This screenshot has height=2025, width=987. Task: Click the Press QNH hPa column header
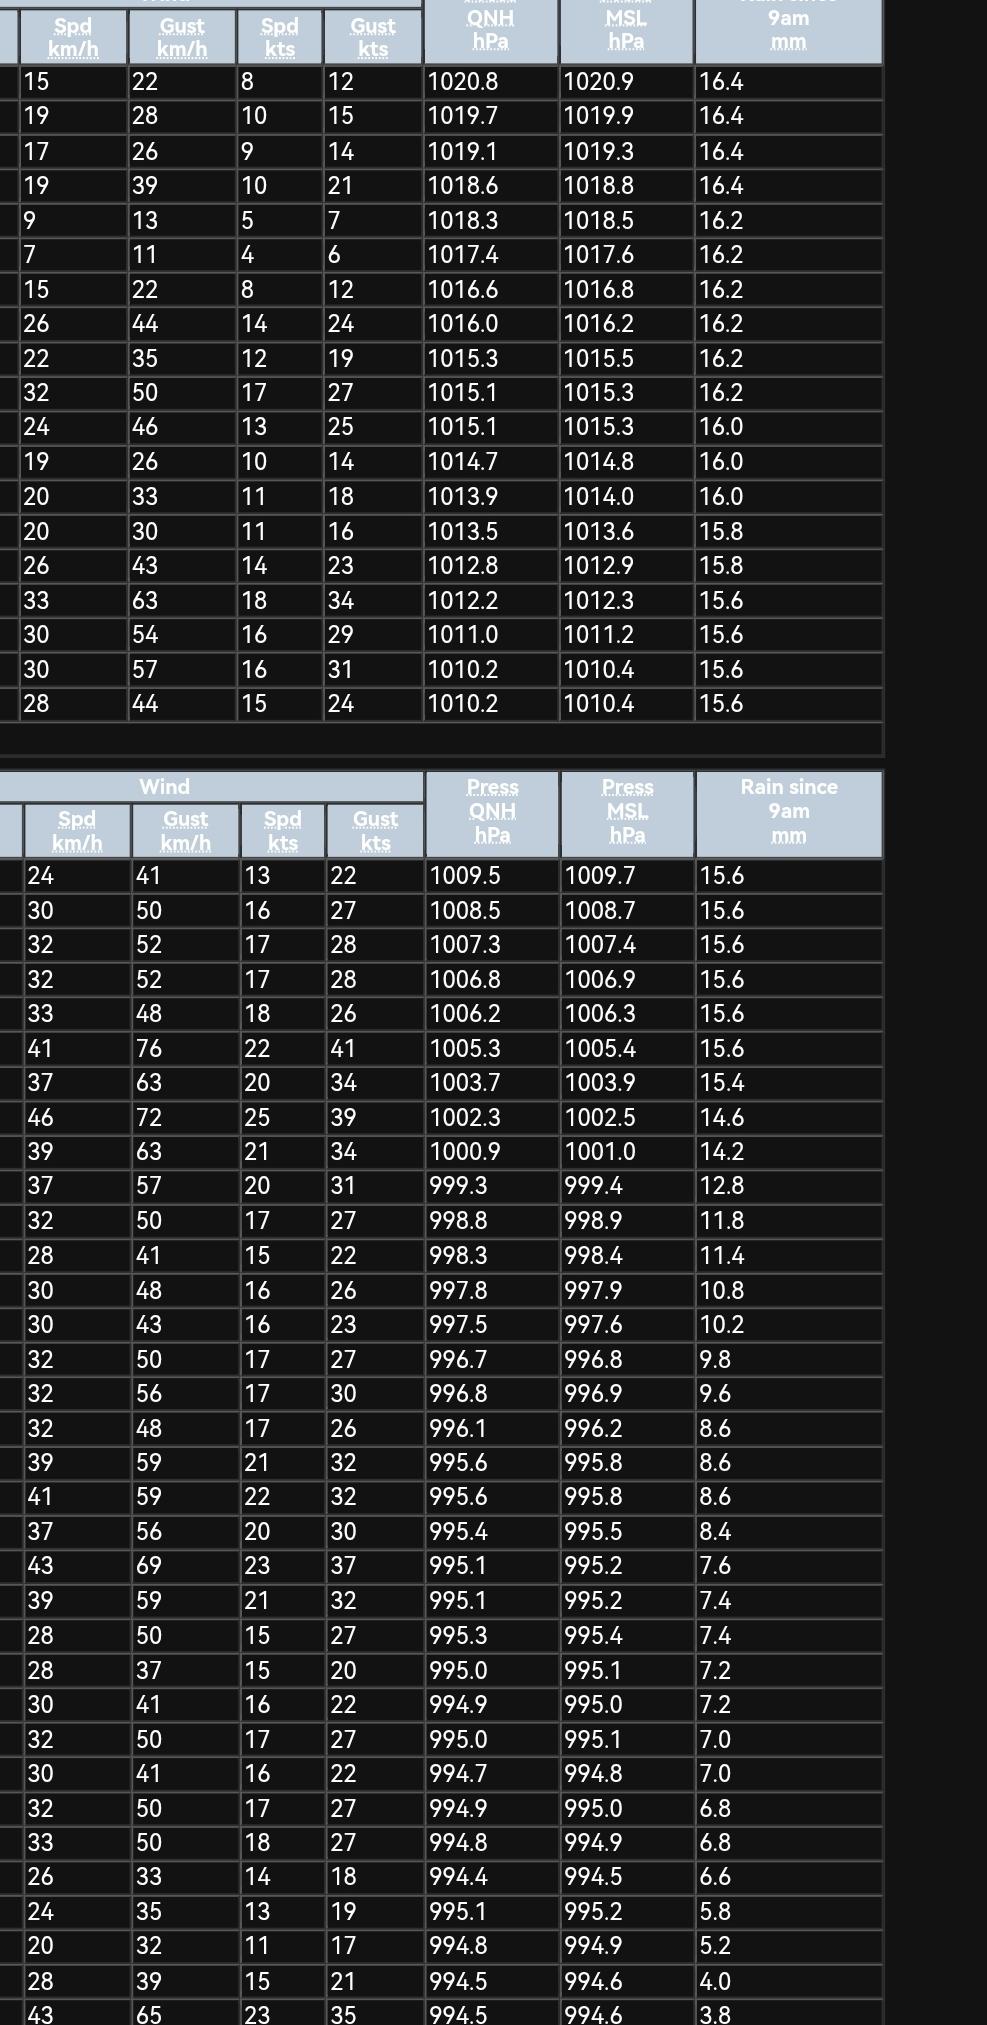(492, 811)
